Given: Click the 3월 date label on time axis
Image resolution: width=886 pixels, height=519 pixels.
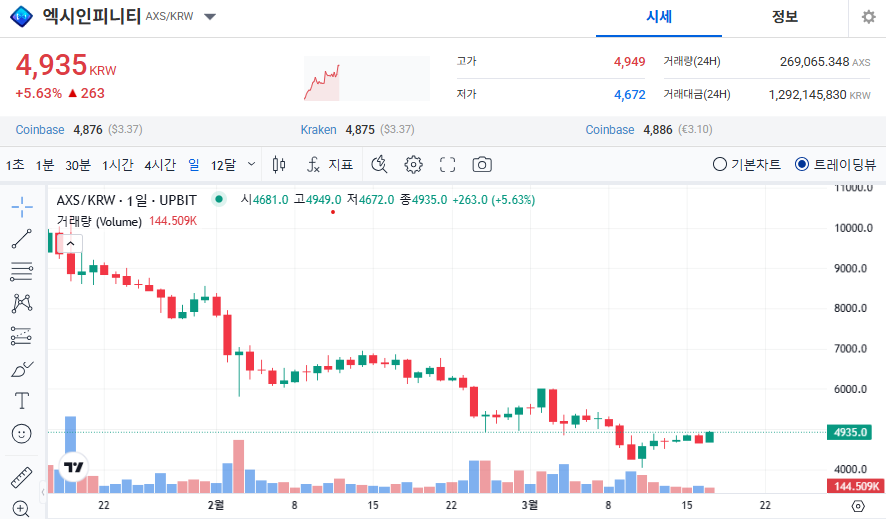Looking at the screenshot, I should [x=529, y=505].
